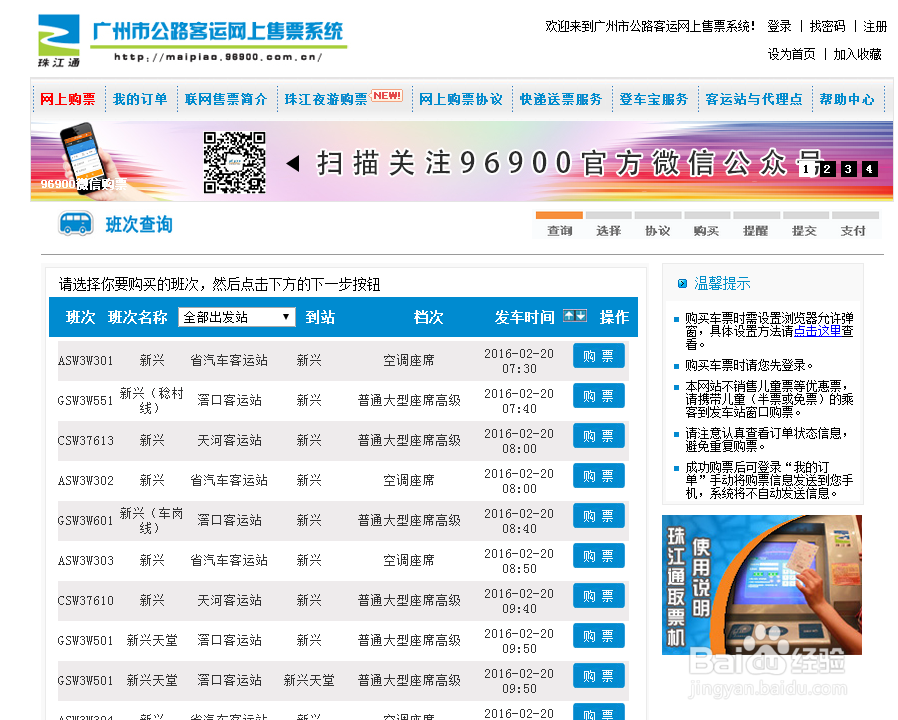Image resolution: width=898 pixels, height=720 pixels.
Task: Click 加入收藏 link
Action: pyautogui.click(x=857, y=54)
